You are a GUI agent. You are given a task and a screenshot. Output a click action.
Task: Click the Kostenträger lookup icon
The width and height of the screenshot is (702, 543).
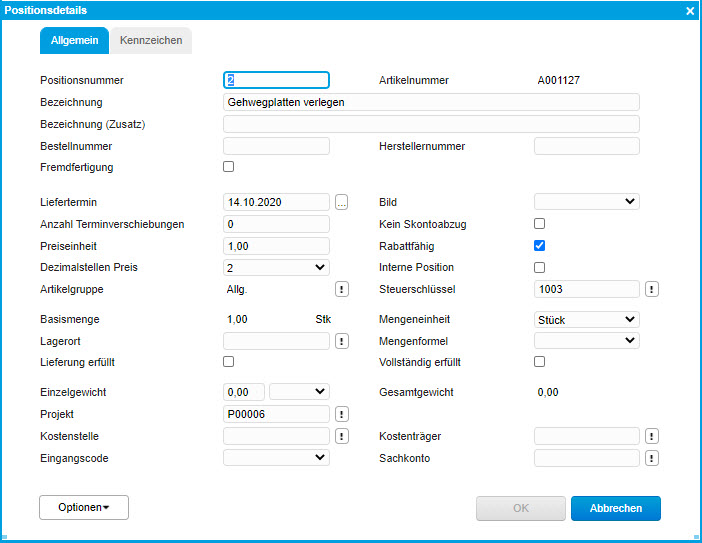tap(652, 436)
